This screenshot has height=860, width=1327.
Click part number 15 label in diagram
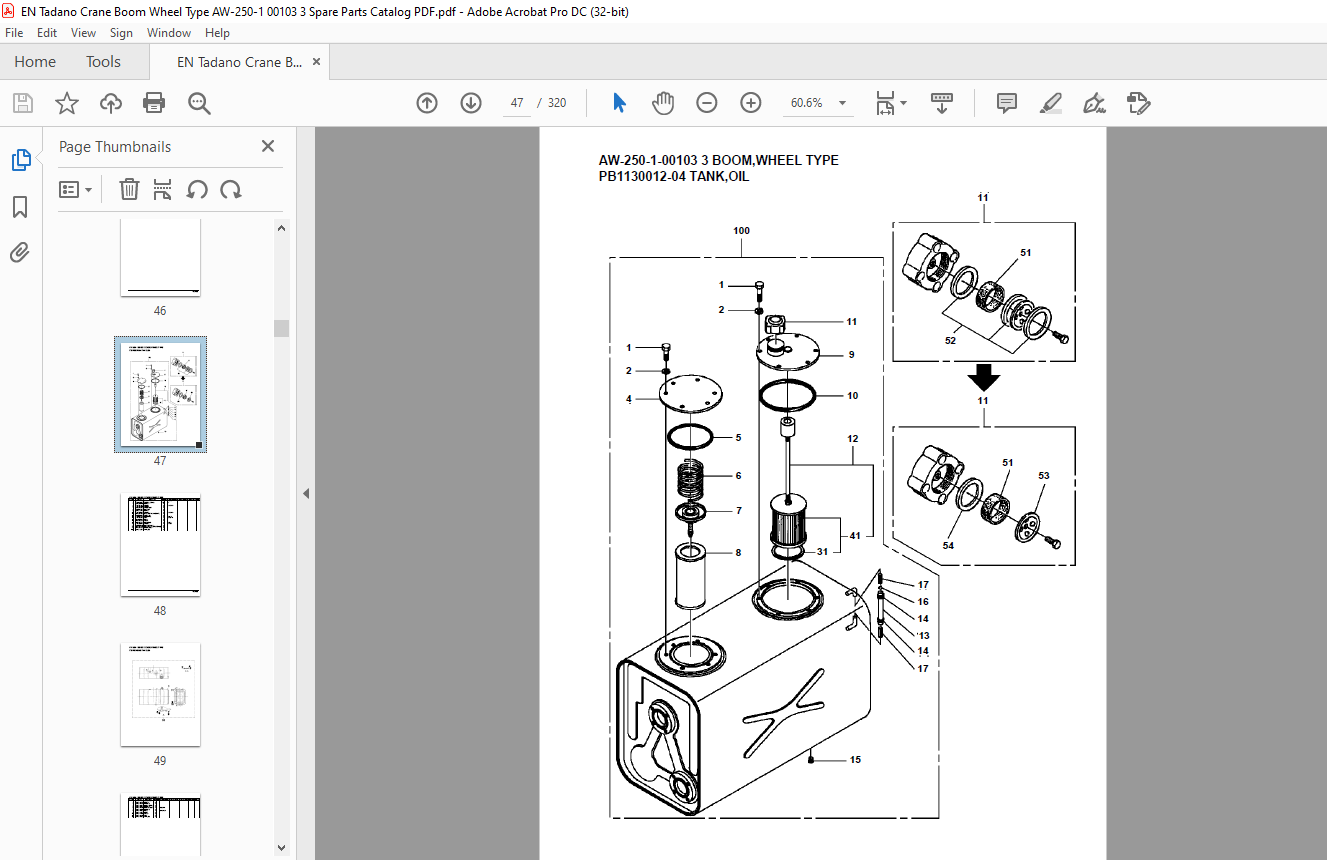click(855, 760)
